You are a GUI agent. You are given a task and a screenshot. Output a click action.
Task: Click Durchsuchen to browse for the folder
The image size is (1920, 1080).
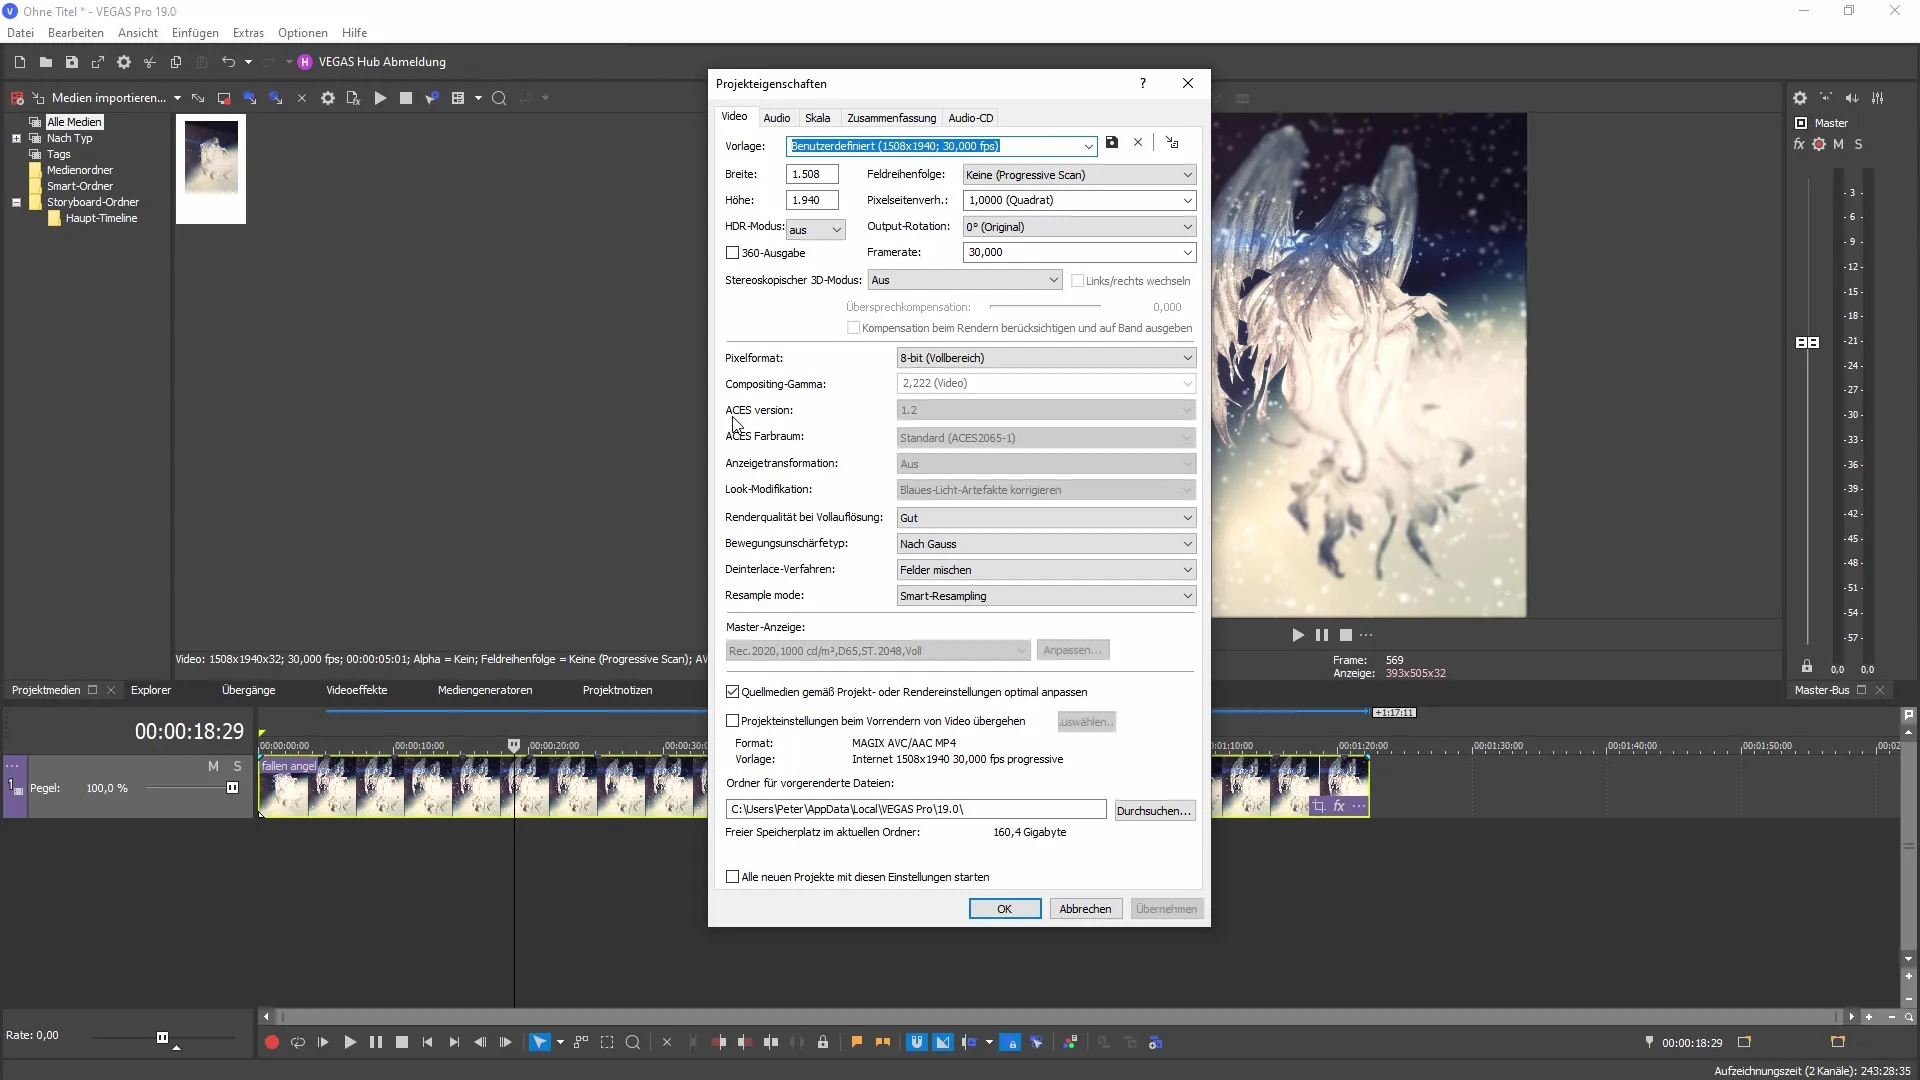(x=1155, y=811)
